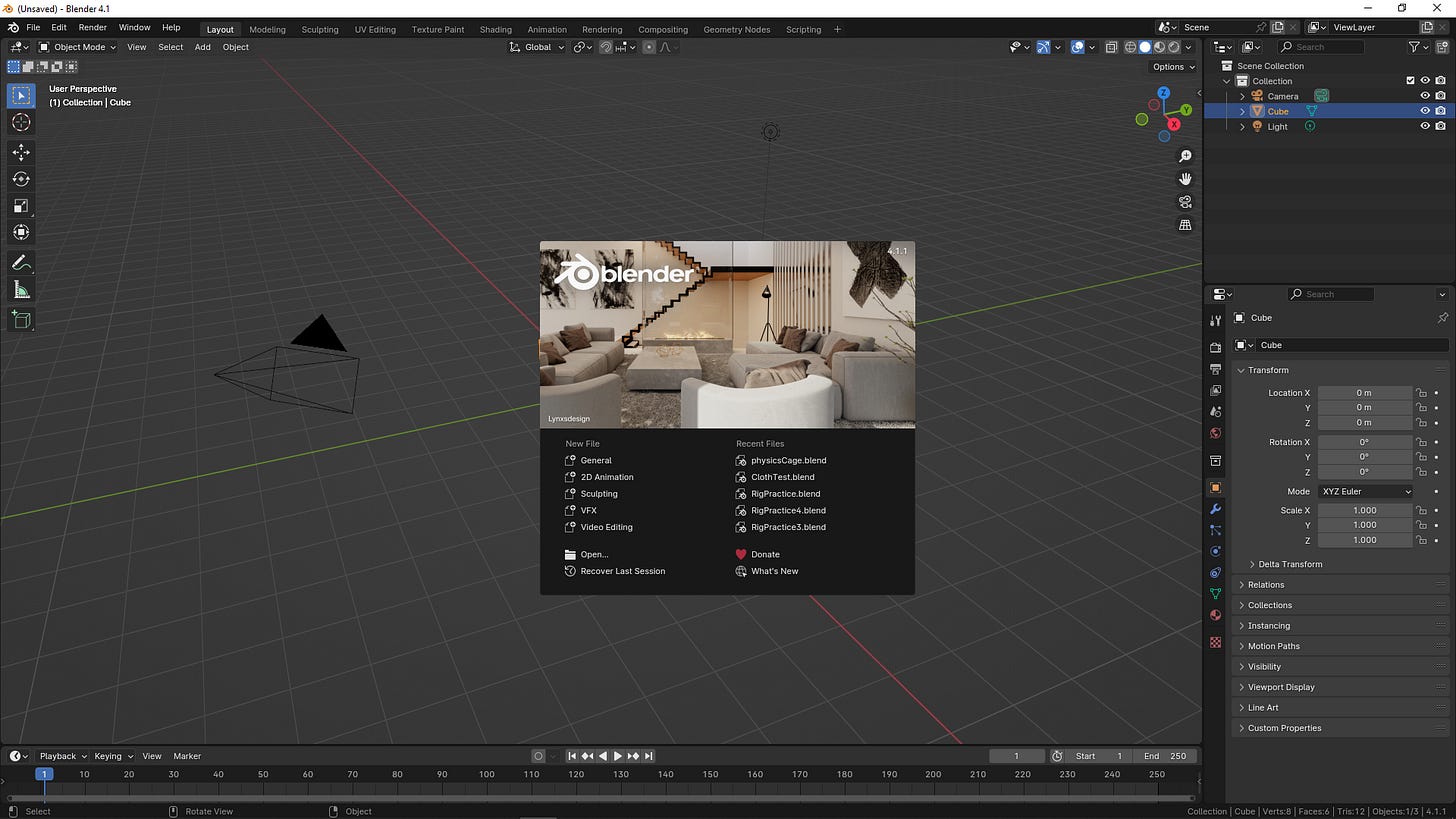Open the Tool properties tab
1456x819 pixels.
click(x=1215, y=321)
